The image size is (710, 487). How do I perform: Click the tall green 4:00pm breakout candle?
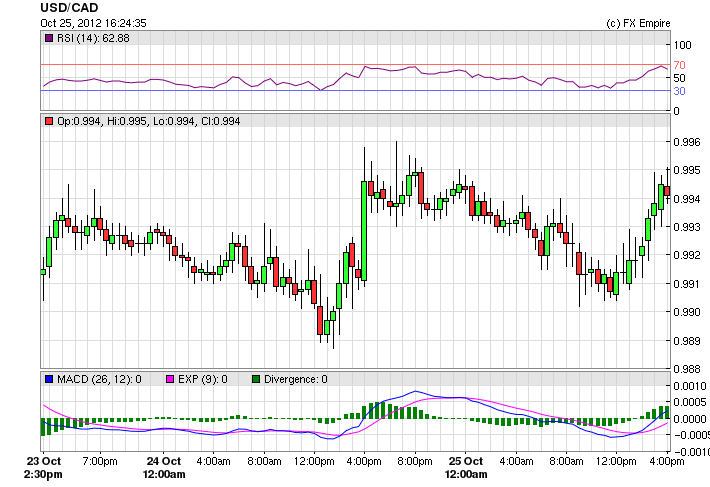[364, 231]
